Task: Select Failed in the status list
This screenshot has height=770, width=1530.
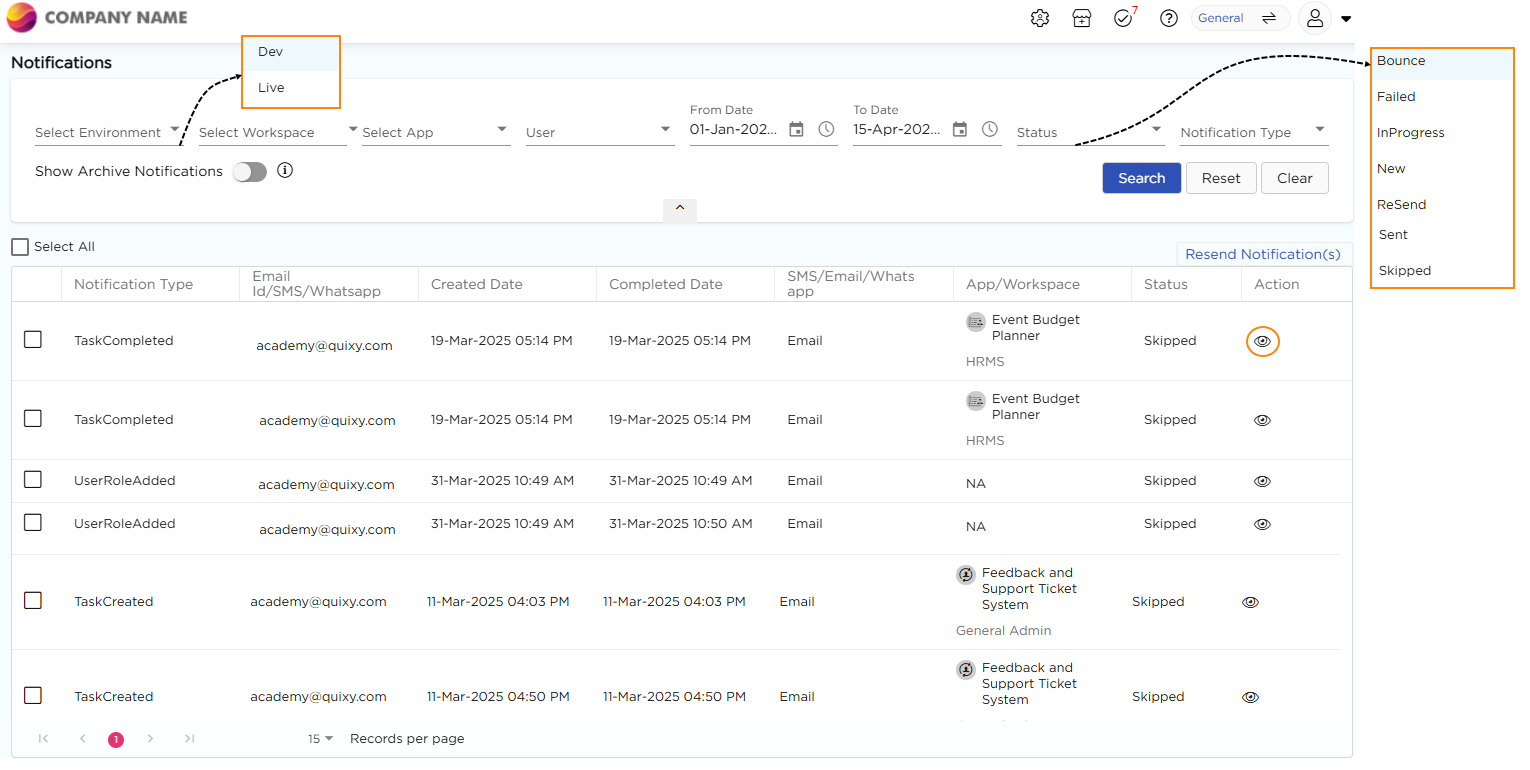Action: click(1396, 97)
